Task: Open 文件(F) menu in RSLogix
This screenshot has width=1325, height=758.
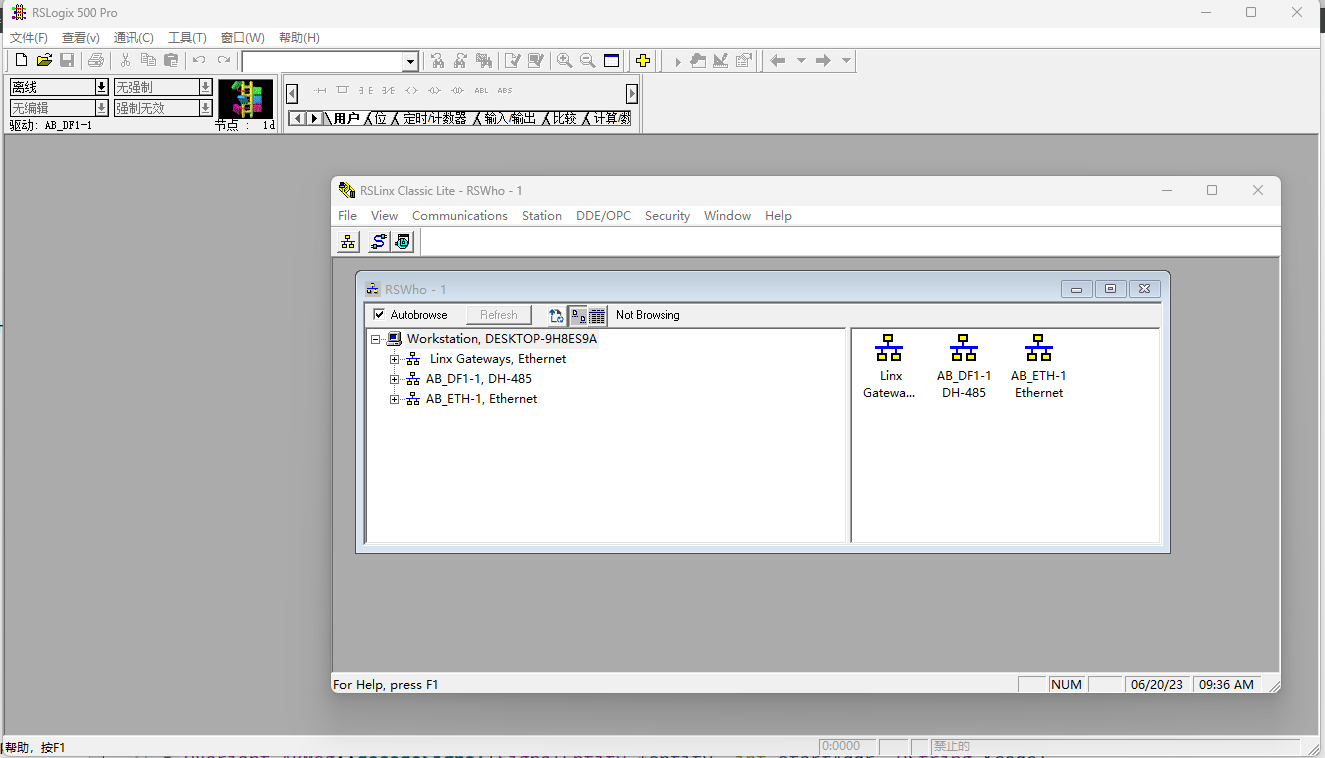Action: [x=29, y=38]
